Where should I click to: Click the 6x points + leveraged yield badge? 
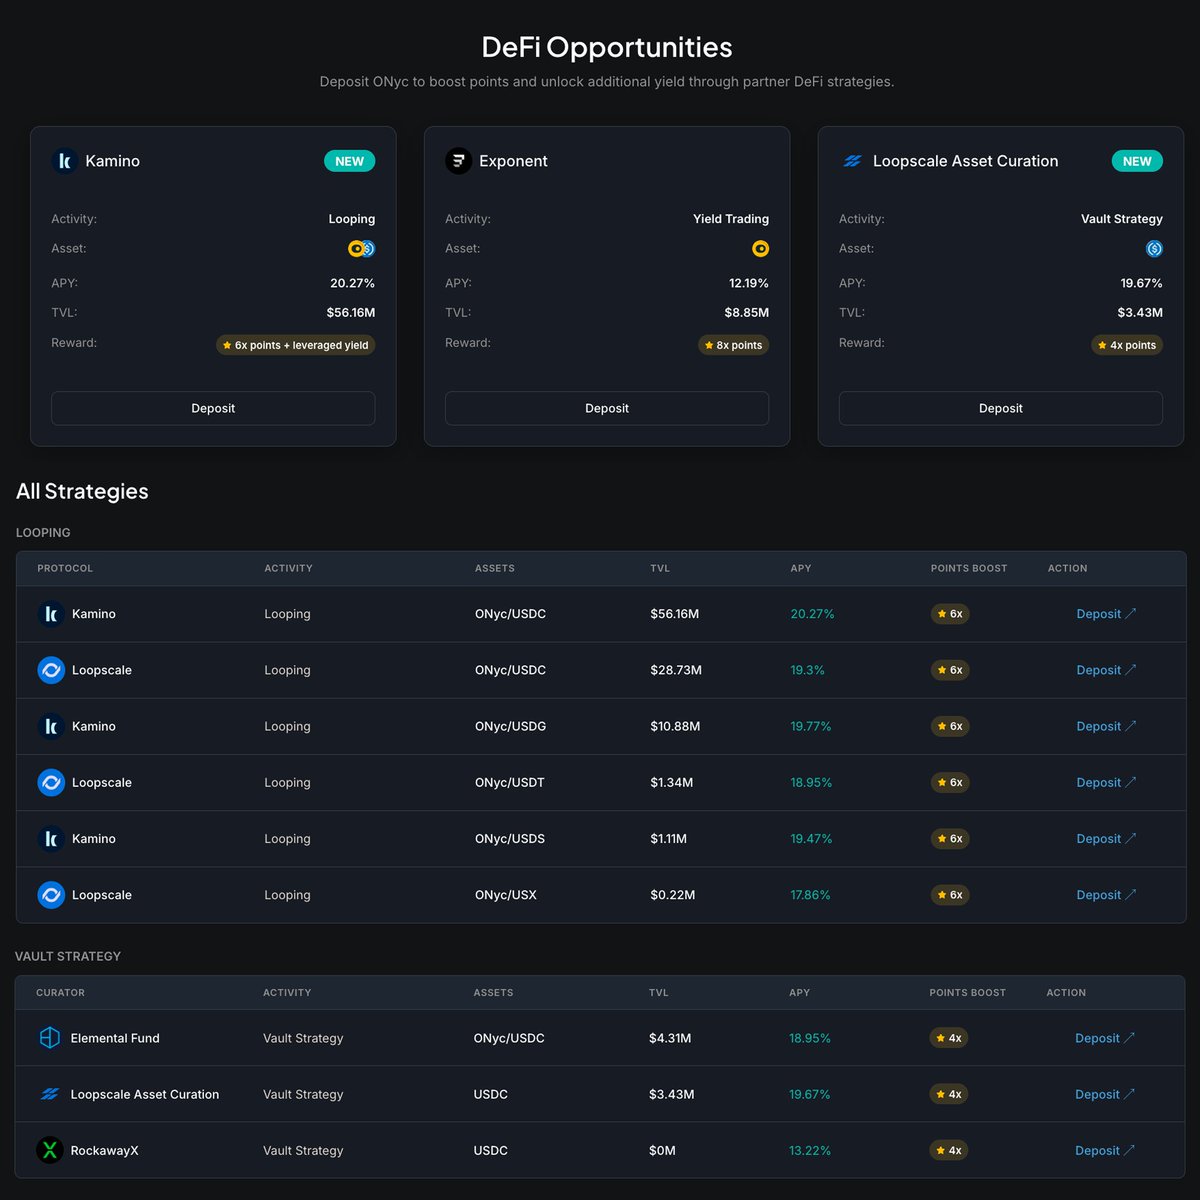pos(296,345)
